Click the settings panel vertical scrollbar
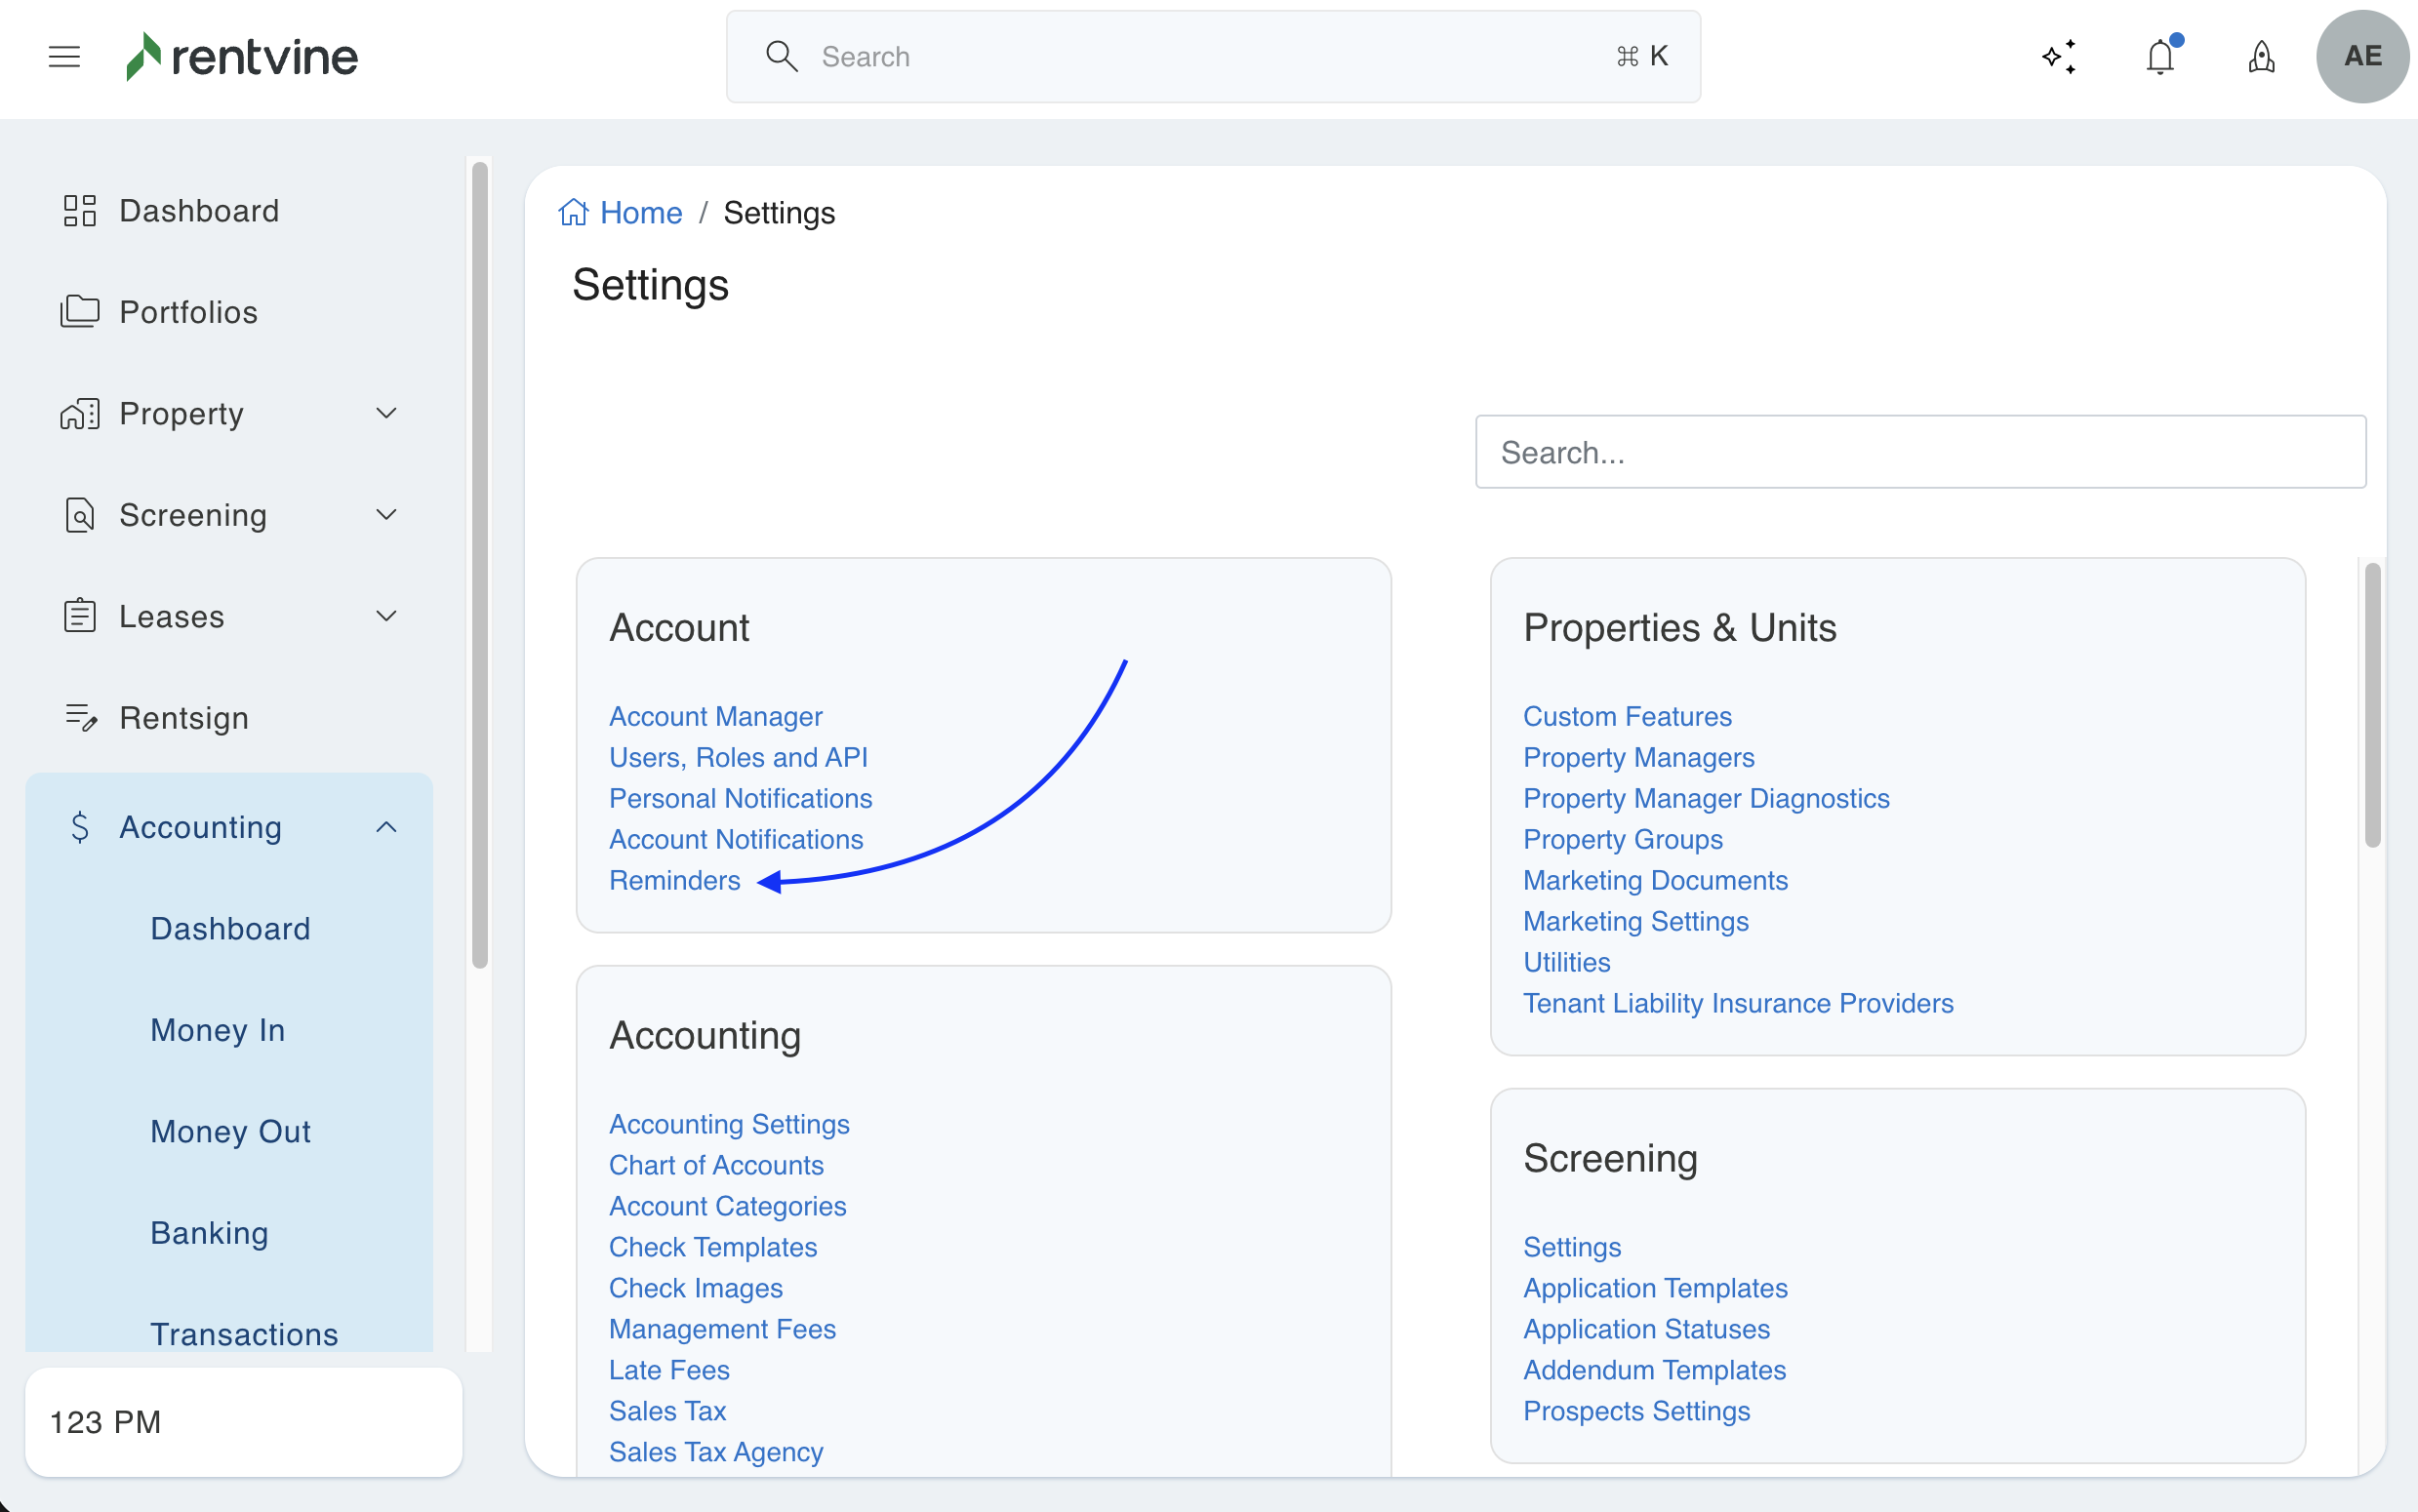 (x=2371, y=705)
